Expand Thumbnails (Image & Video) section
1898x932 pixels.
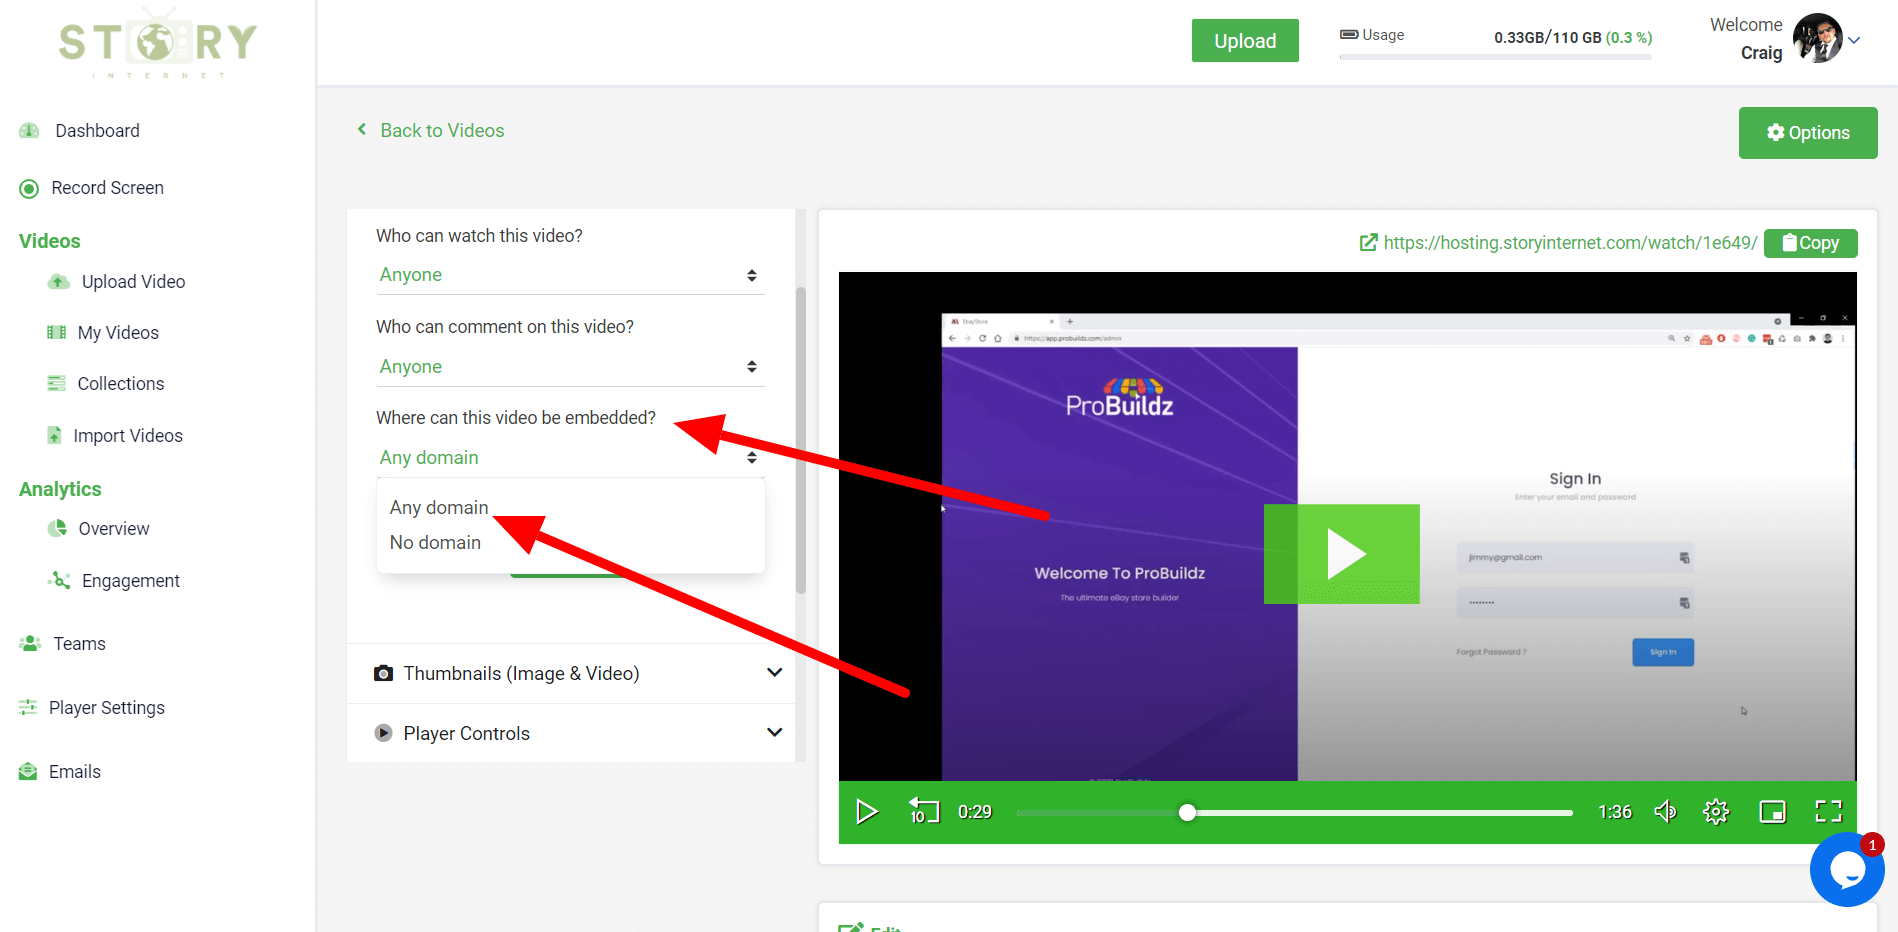click(x=571, y=674)
